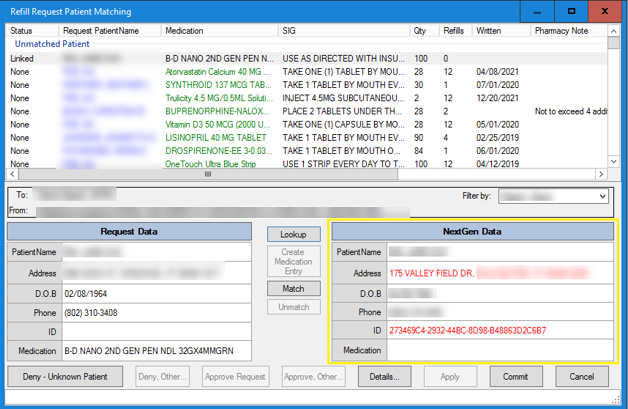Screen dimensions: 628x409
Task: Click written date 12/20/2021
Action: coord(497,98)
